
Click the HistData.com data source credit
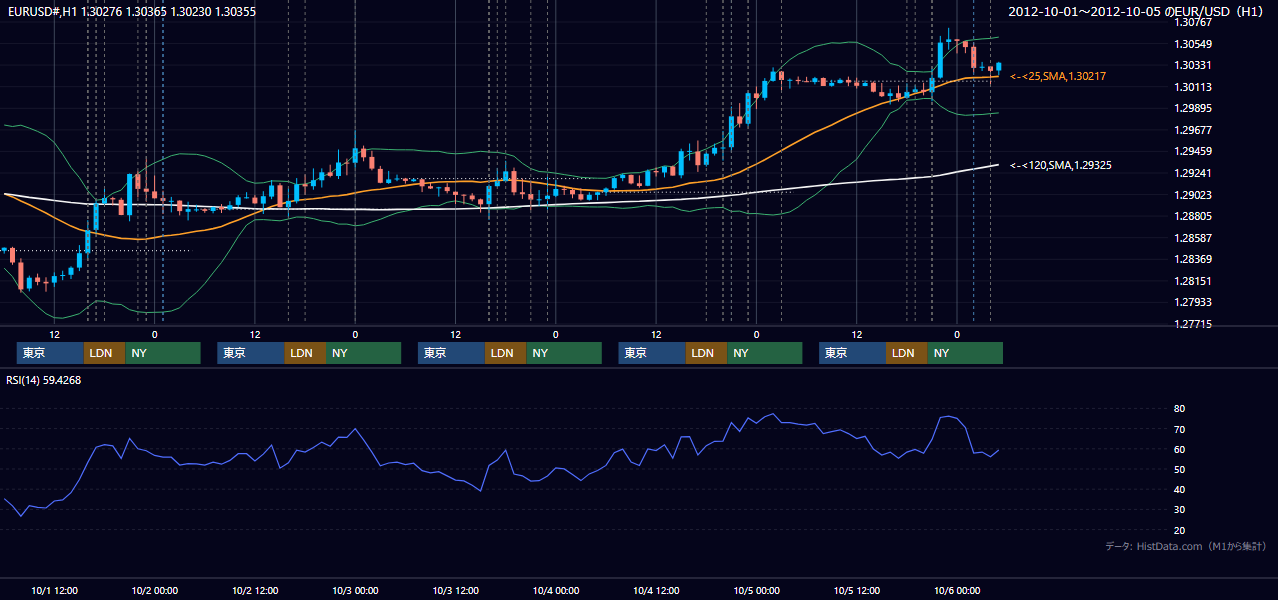1186,546
